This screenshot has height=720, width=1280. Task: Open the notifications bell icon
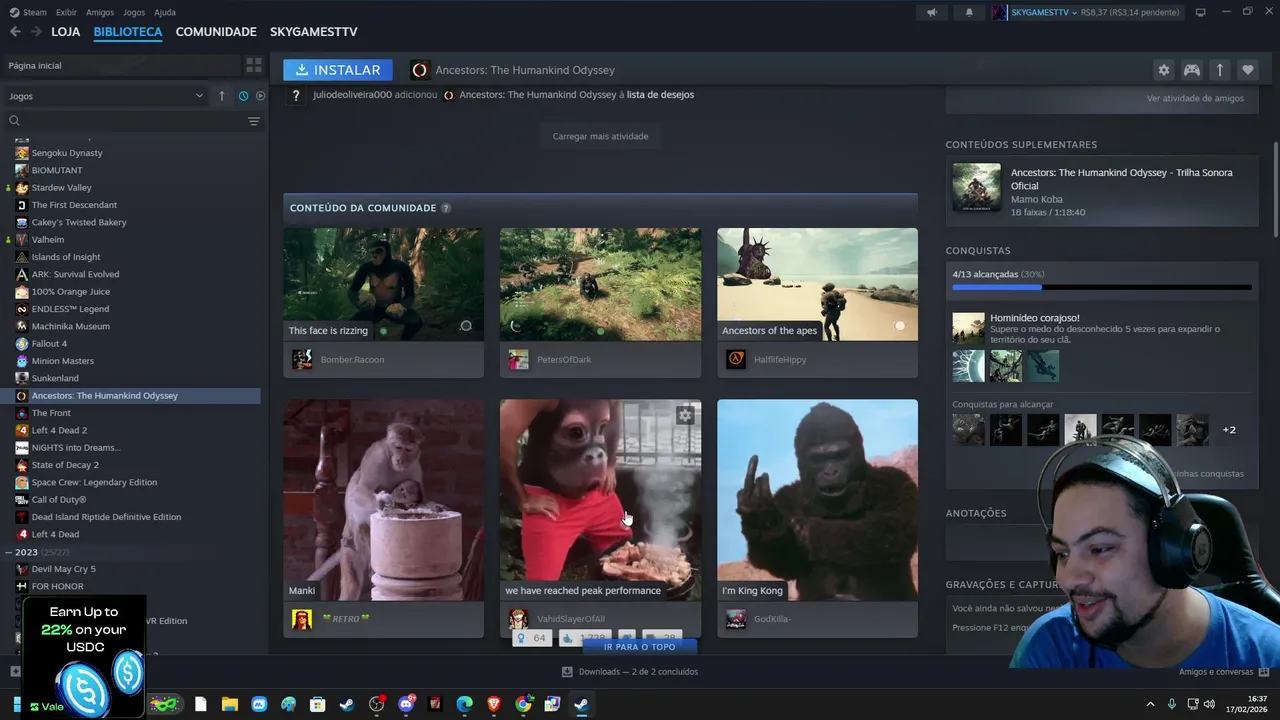pos(969,12)
